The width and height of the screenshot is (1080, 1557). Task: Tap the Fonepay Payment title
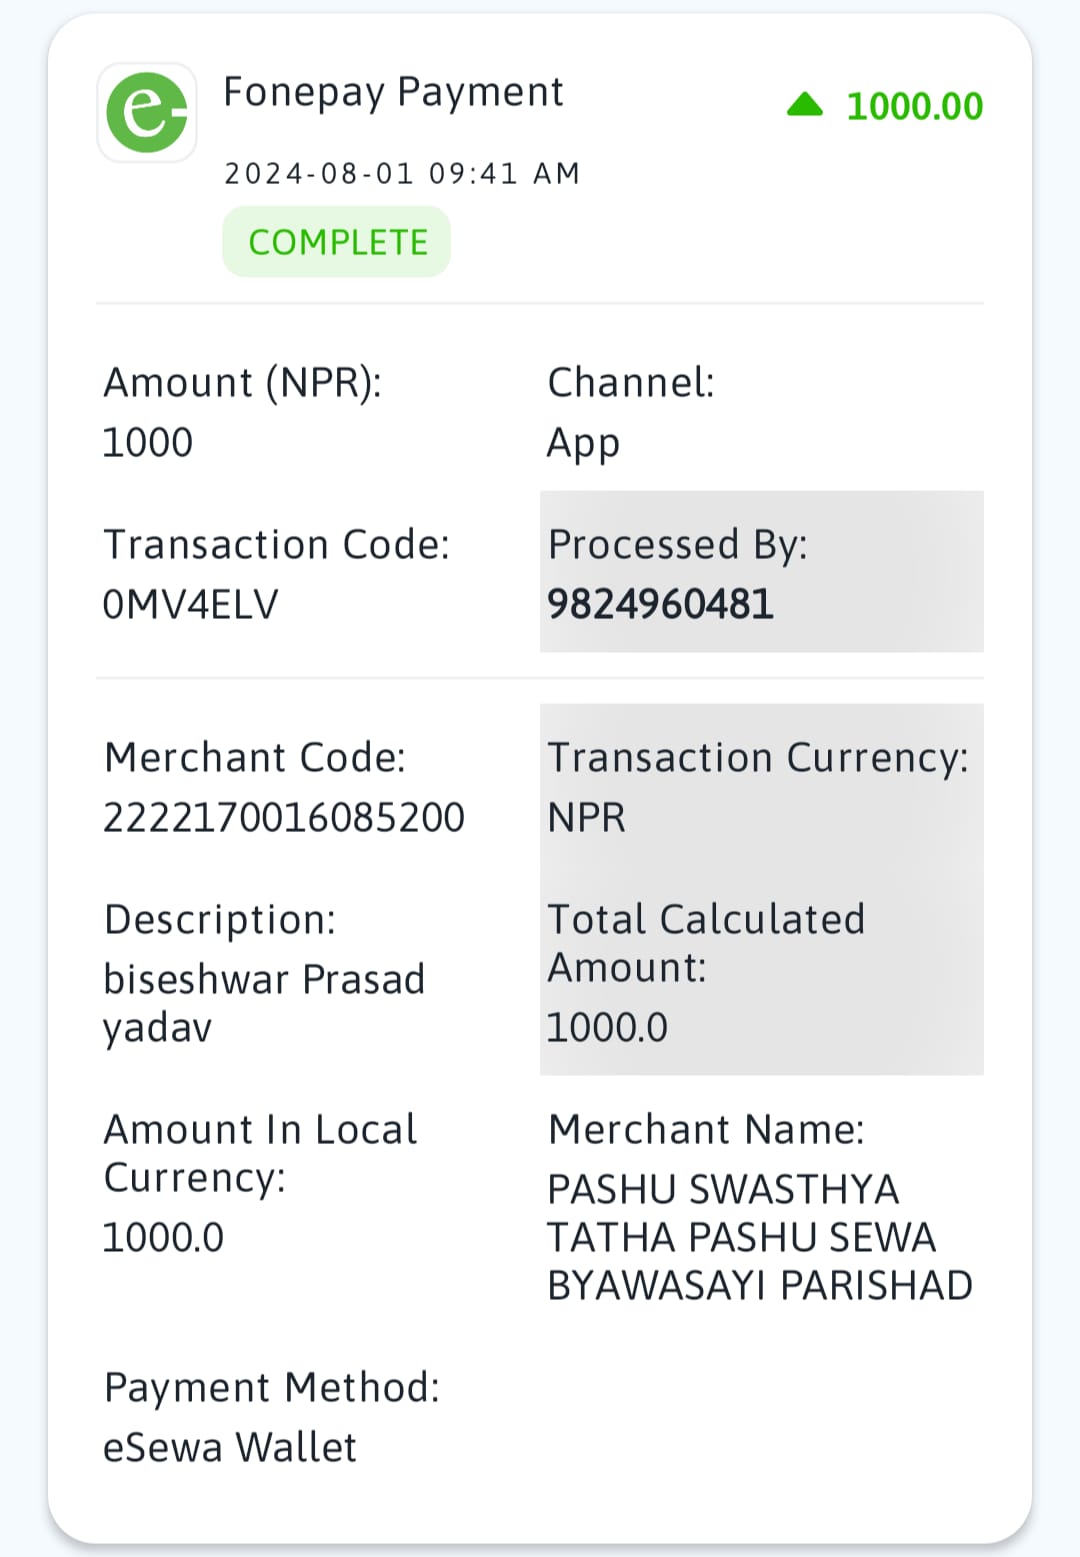pyautogui.click(x=393, y=92)
